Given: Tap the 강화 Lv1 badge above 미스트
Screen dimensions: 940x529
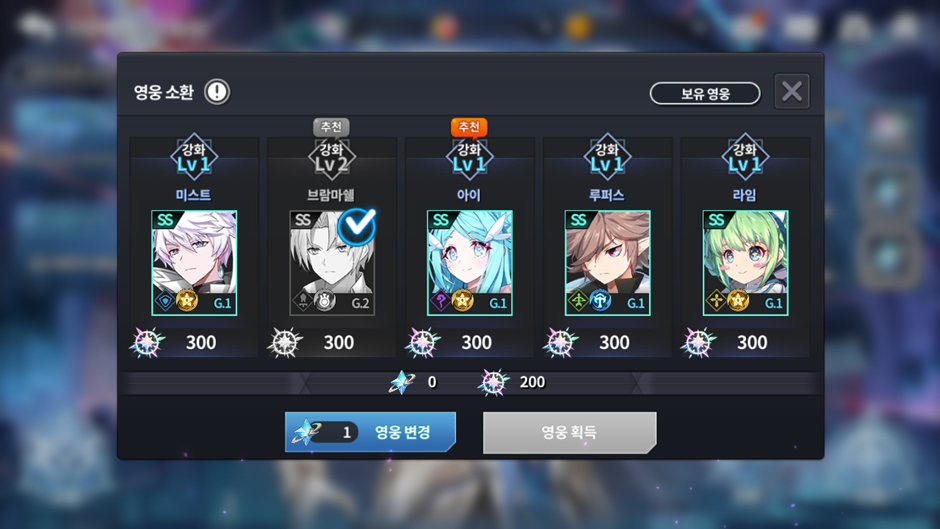Looking at the screenshot, I should click(194, 157).
